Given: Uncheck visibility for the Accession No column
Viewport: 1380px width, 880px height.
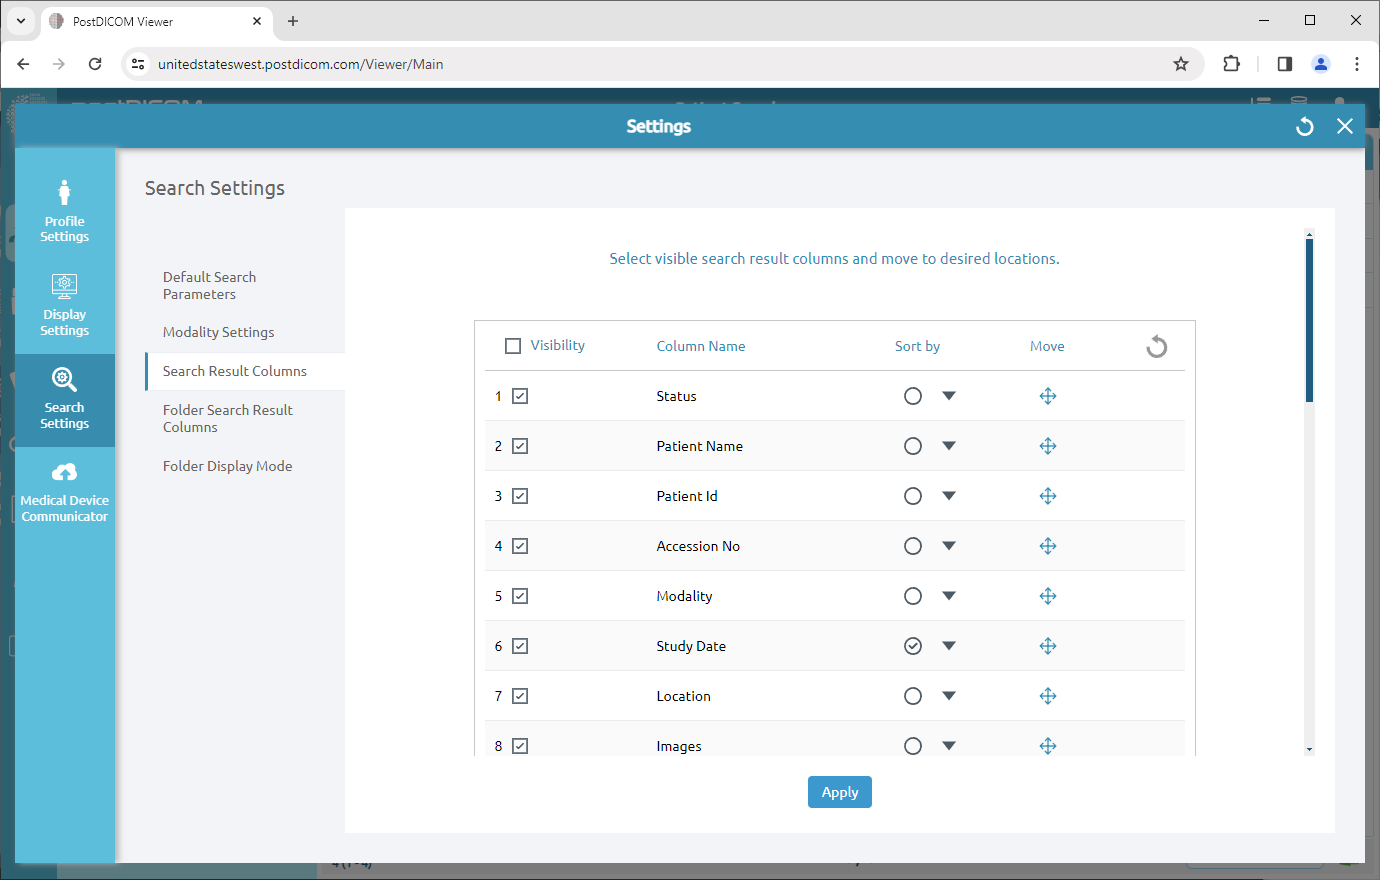Looking at the screenshot, I should [x=519, y=545].
